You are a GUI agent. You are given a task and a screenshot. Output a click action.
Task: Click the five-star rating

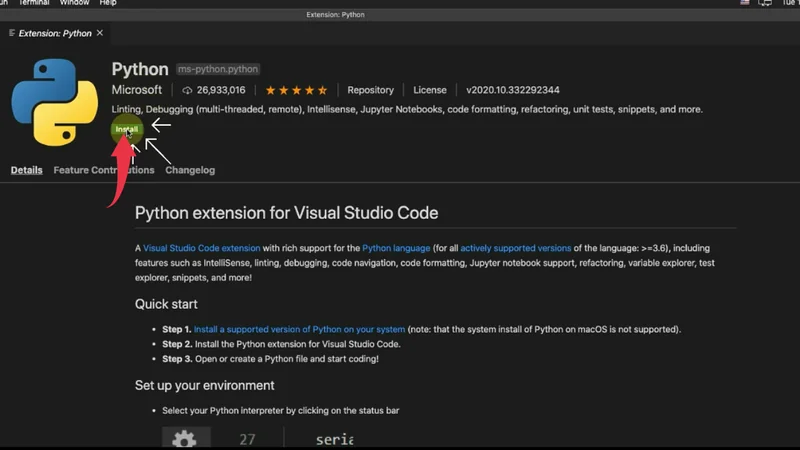295,90
